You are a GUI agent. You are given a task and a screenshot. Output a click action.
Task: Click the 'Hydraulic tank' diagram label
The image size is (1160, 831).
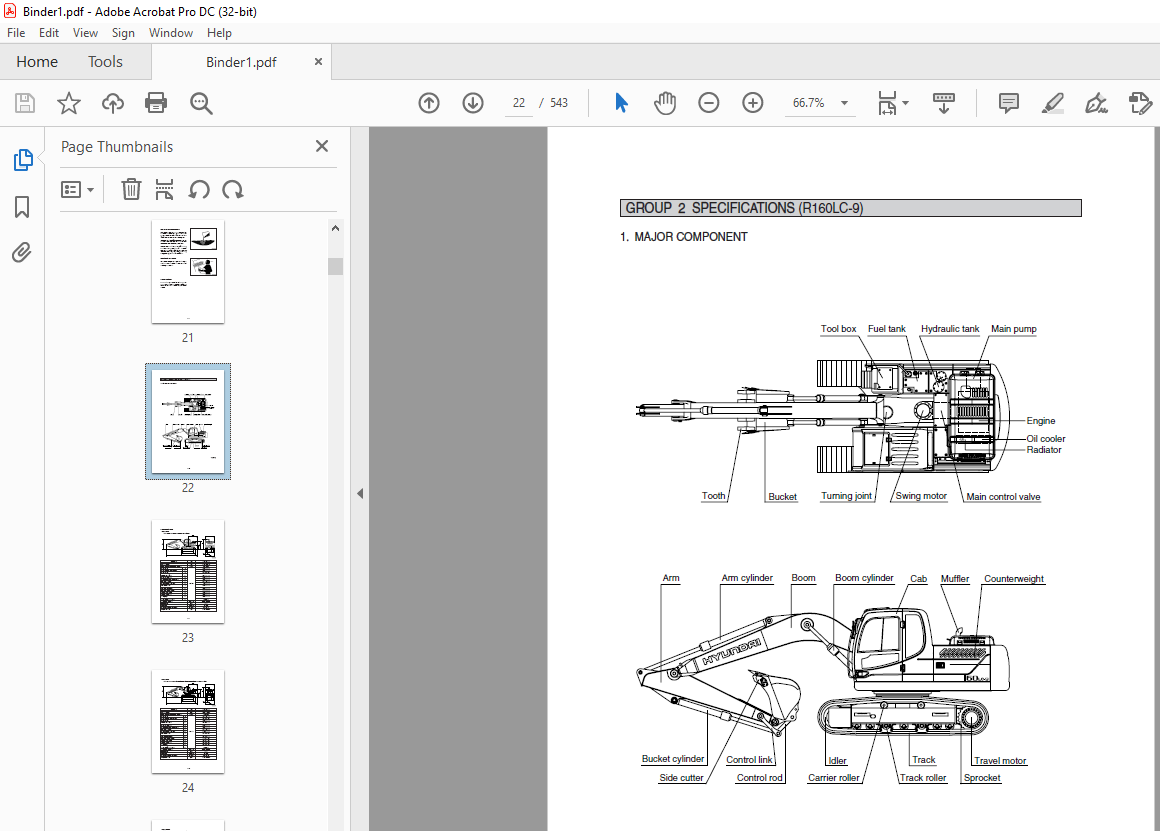tap(950, 329)
